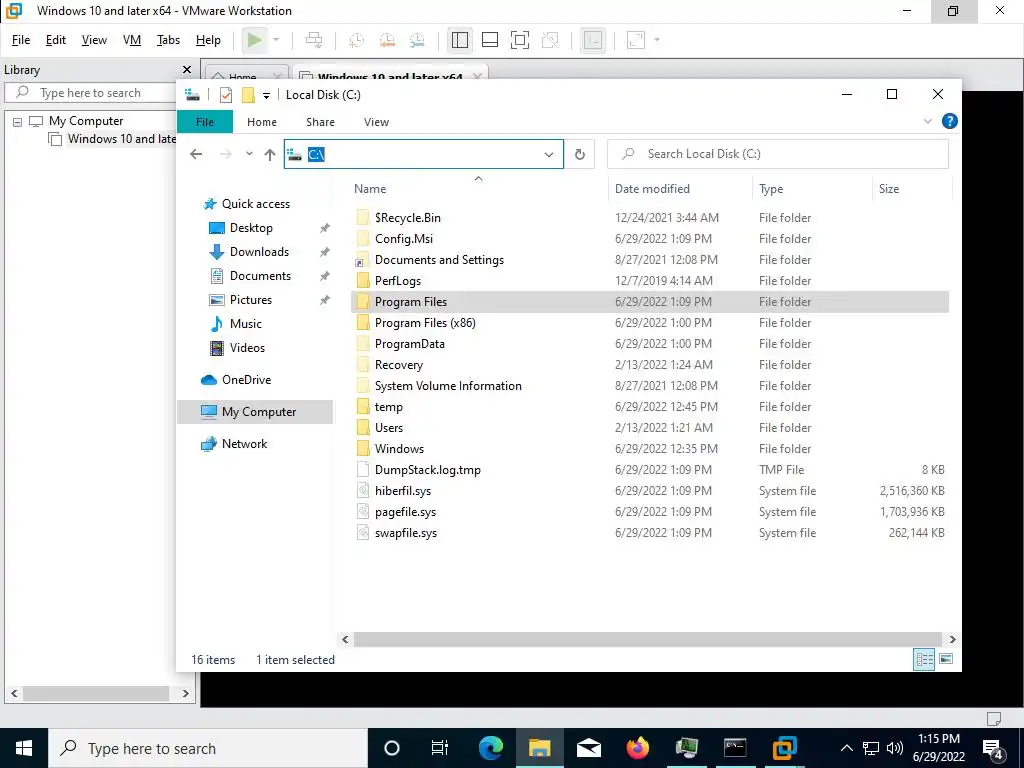Launch Microsoft Edge from the taskbar

point(491,748)
